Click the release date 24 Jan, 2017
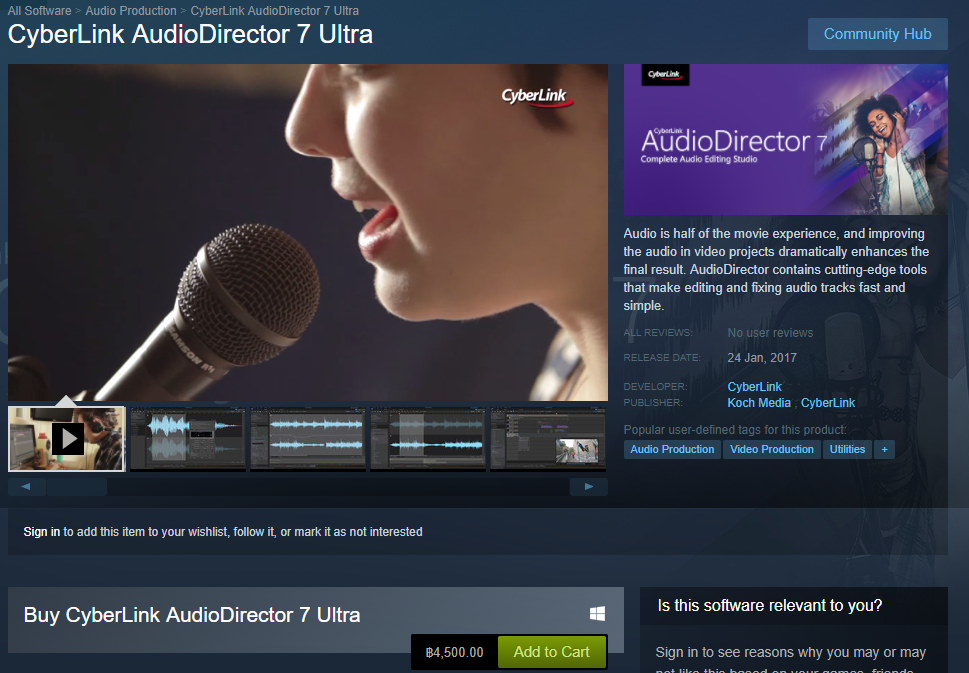Screen dimensions: 969x673 pyautogui.click(x=762, y=358)
